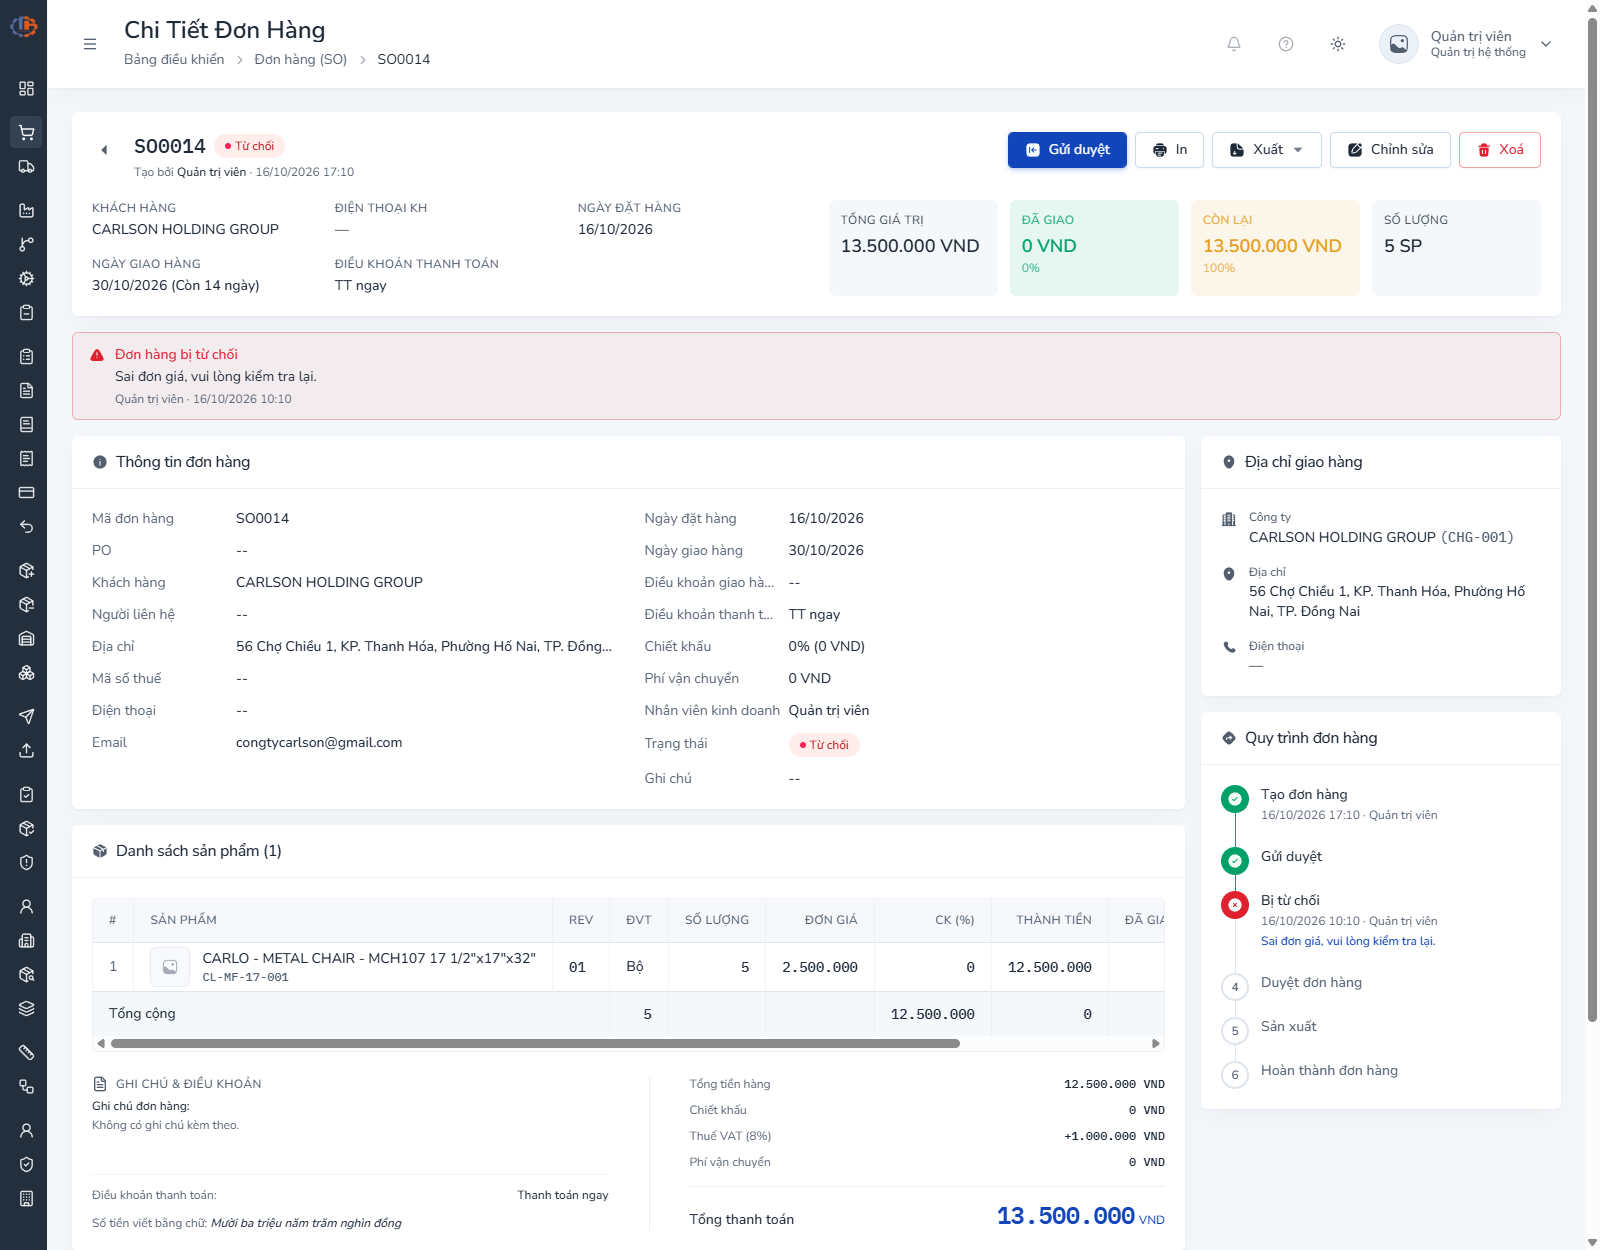Open the package-minus sidebar icon

(x=26, y=604)
